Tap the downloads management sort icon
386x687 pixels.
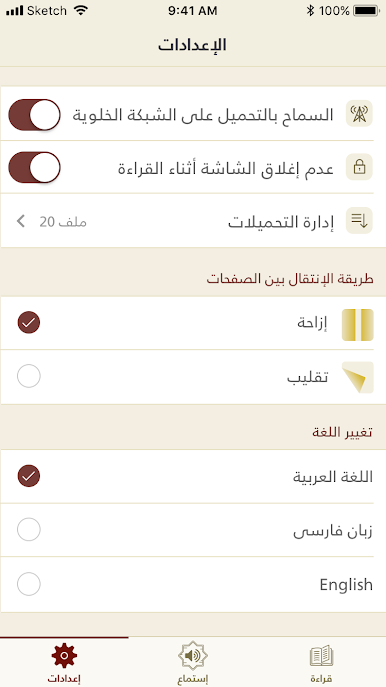tap(359, 221)
